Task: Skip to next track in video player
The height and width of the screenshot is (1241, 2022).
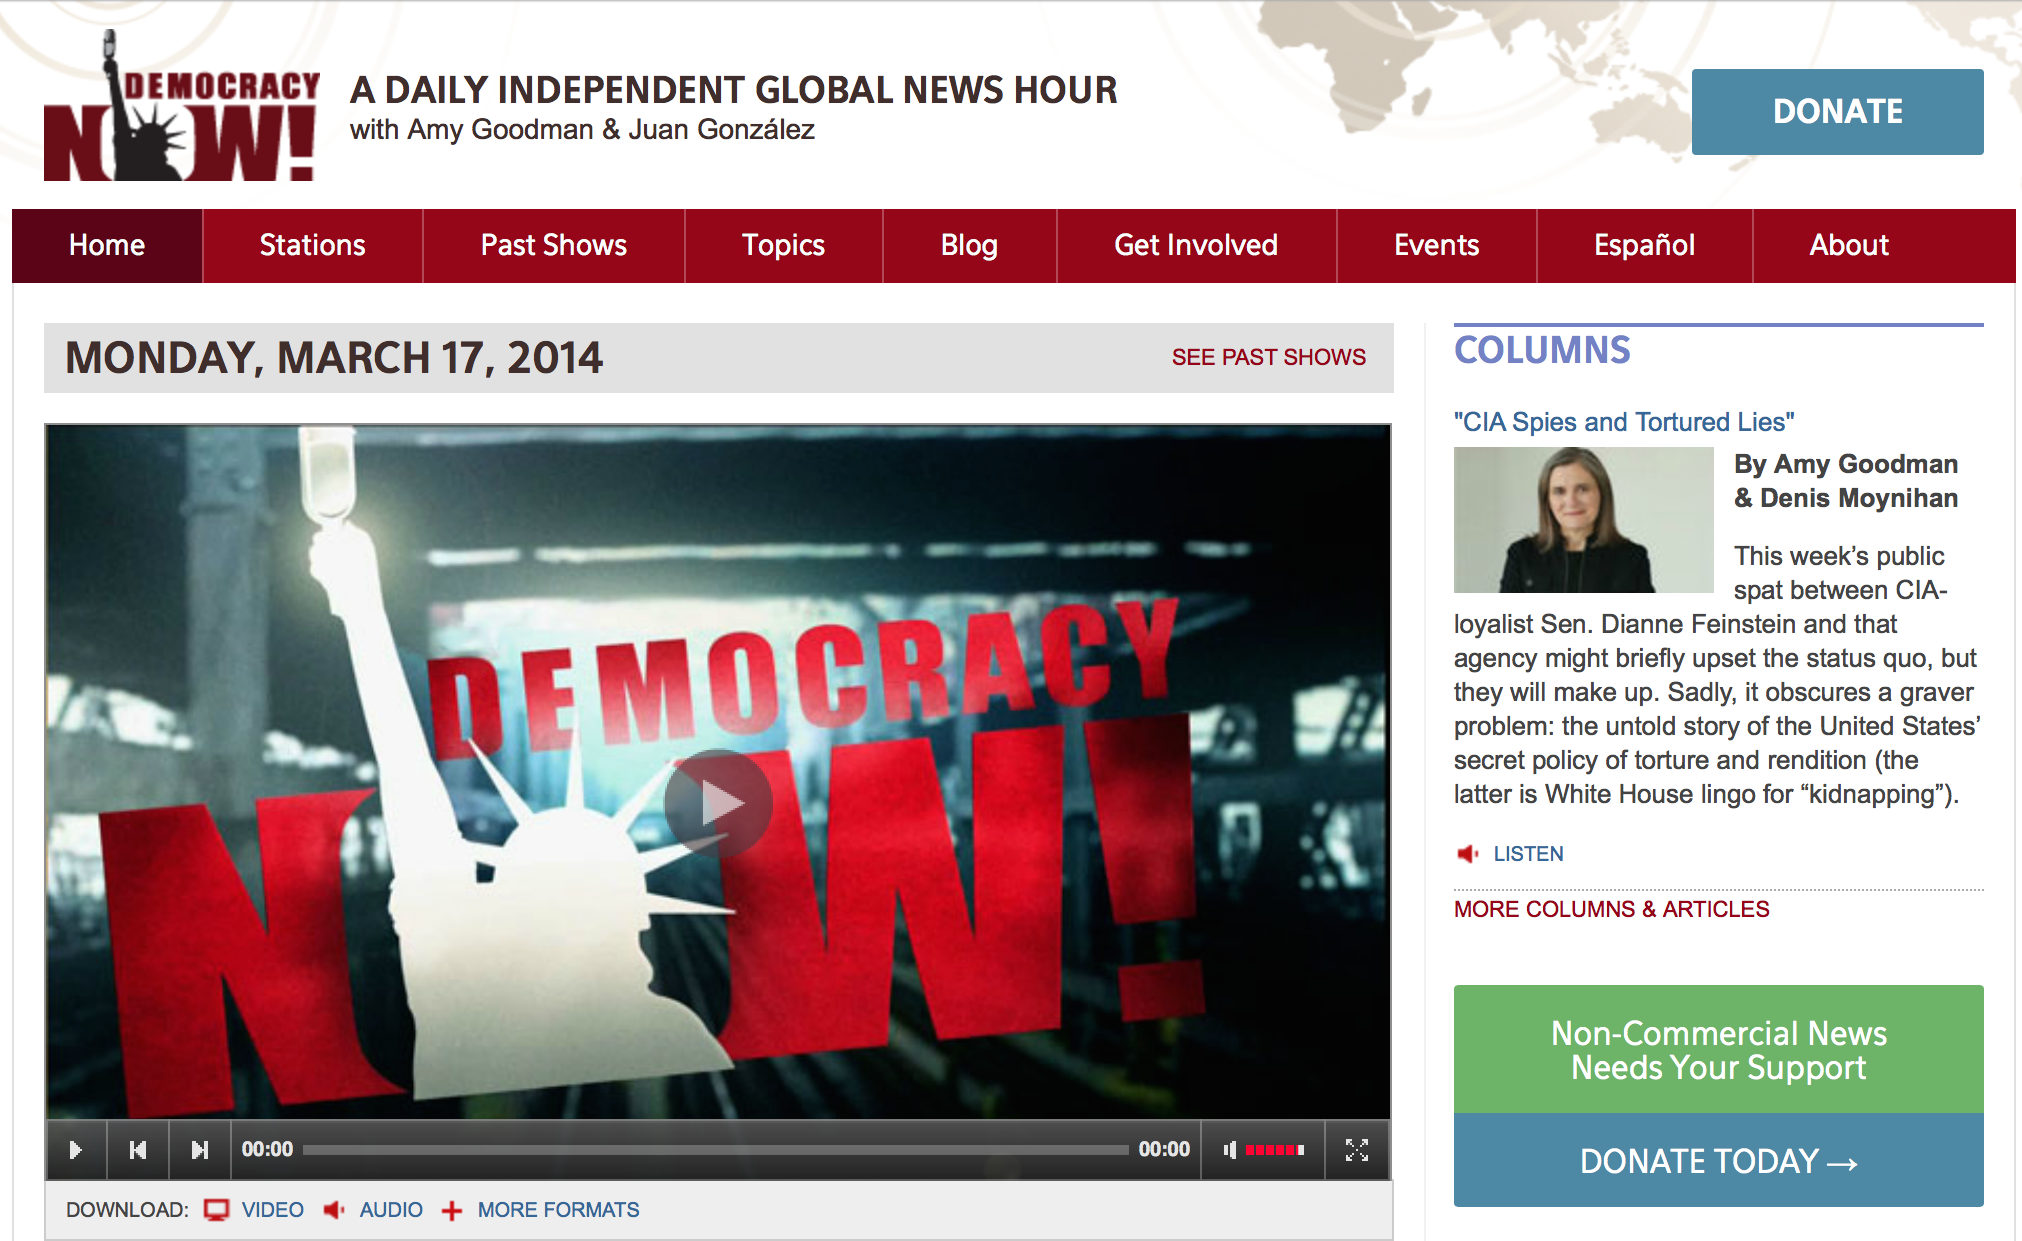Action: pos(200,1150)
